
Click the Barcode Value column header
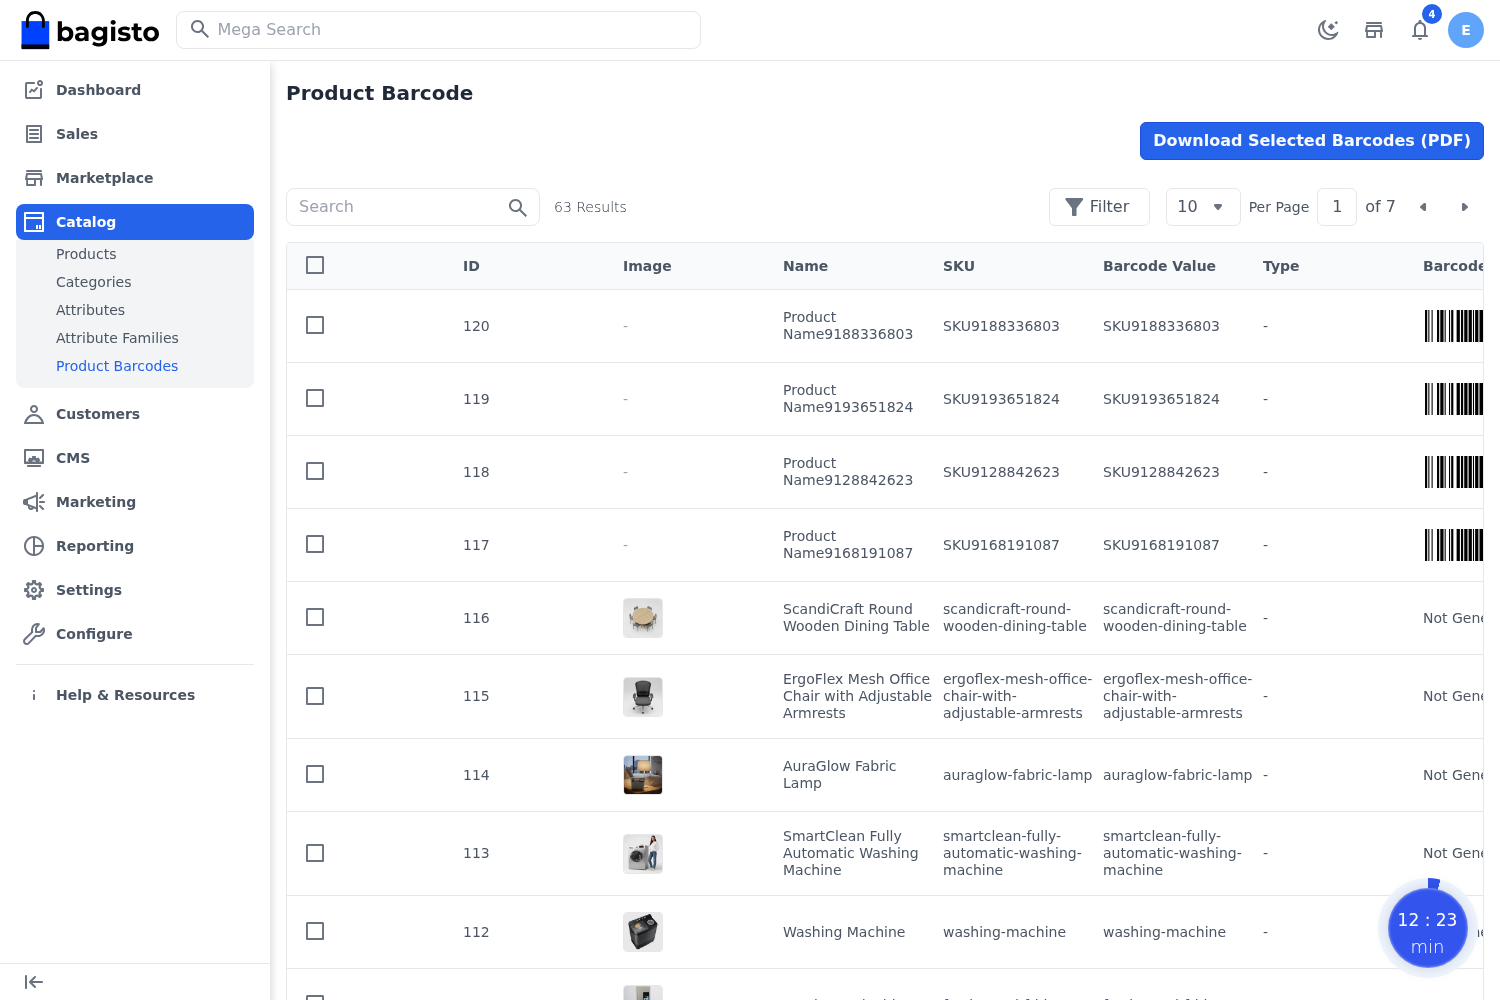click(1159, 266)
